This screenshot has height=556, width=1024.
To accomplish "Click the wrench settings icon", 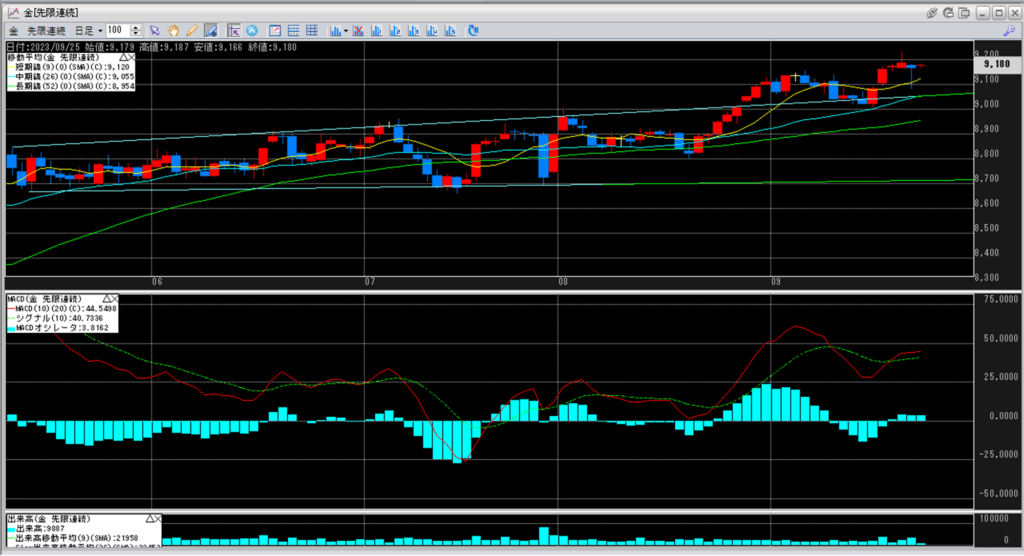I will pyautogui.click(x=1009, y=31).
